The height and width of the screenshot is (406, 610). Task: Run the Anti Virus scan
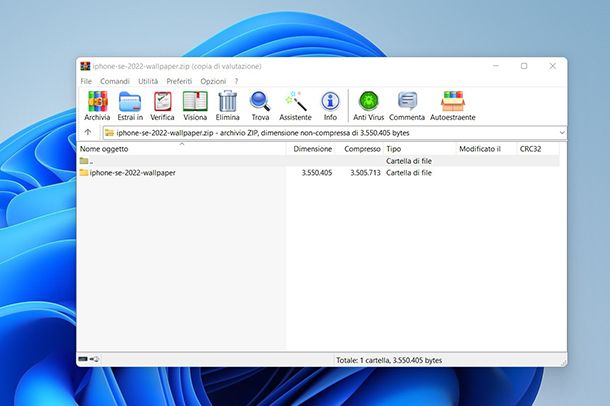coord(368,105)
